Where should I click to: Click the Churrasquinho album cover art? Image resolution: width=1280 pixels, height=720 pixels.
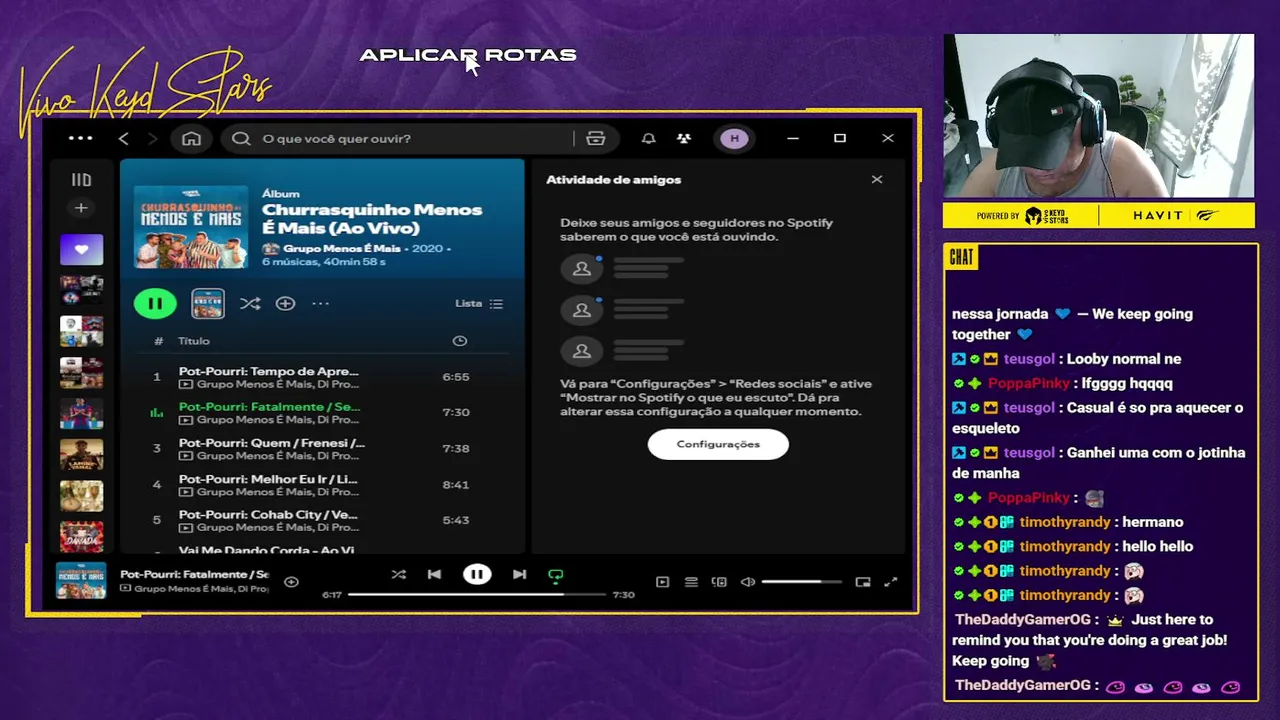pyautogui.click(x=191, y=226)
